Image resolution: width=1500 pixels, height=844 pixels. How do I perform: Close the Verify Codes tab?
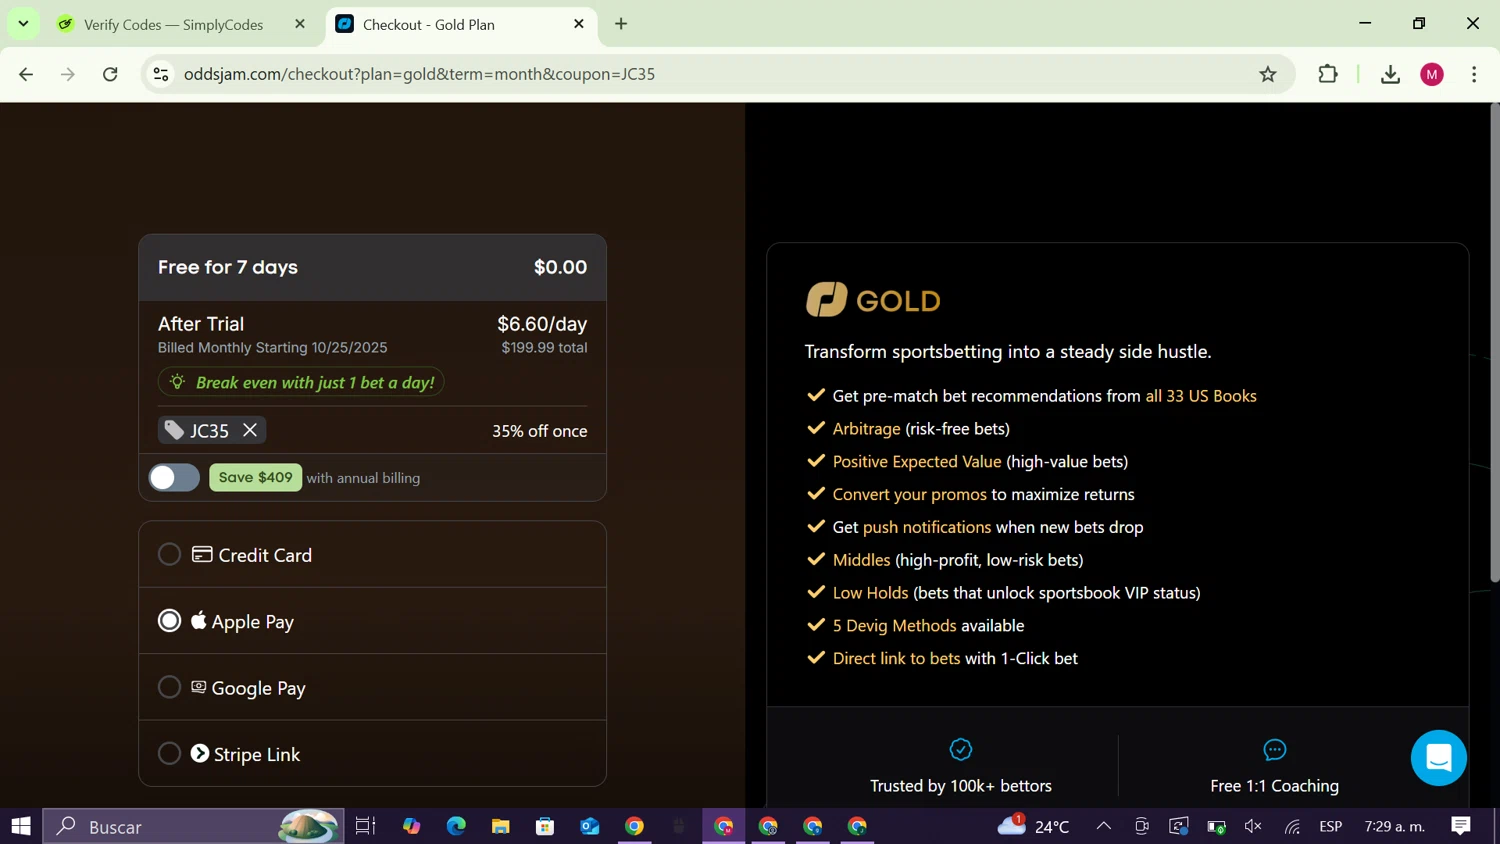pyautogui.click(x=300, y=24)
